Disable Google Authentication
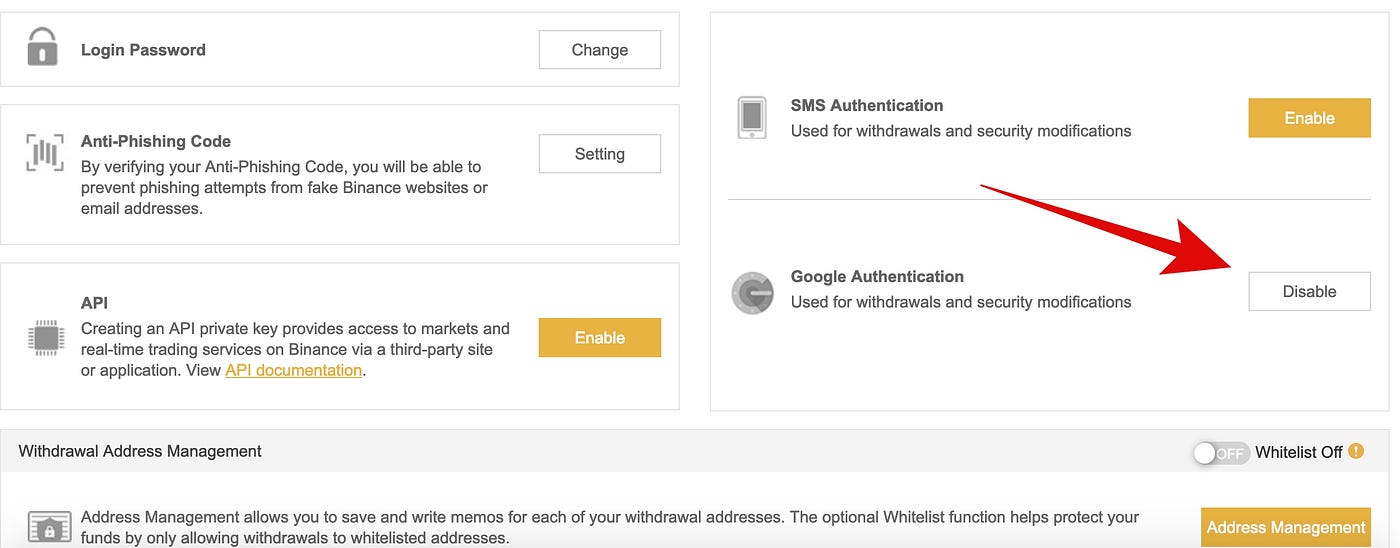 point(1309,291)
